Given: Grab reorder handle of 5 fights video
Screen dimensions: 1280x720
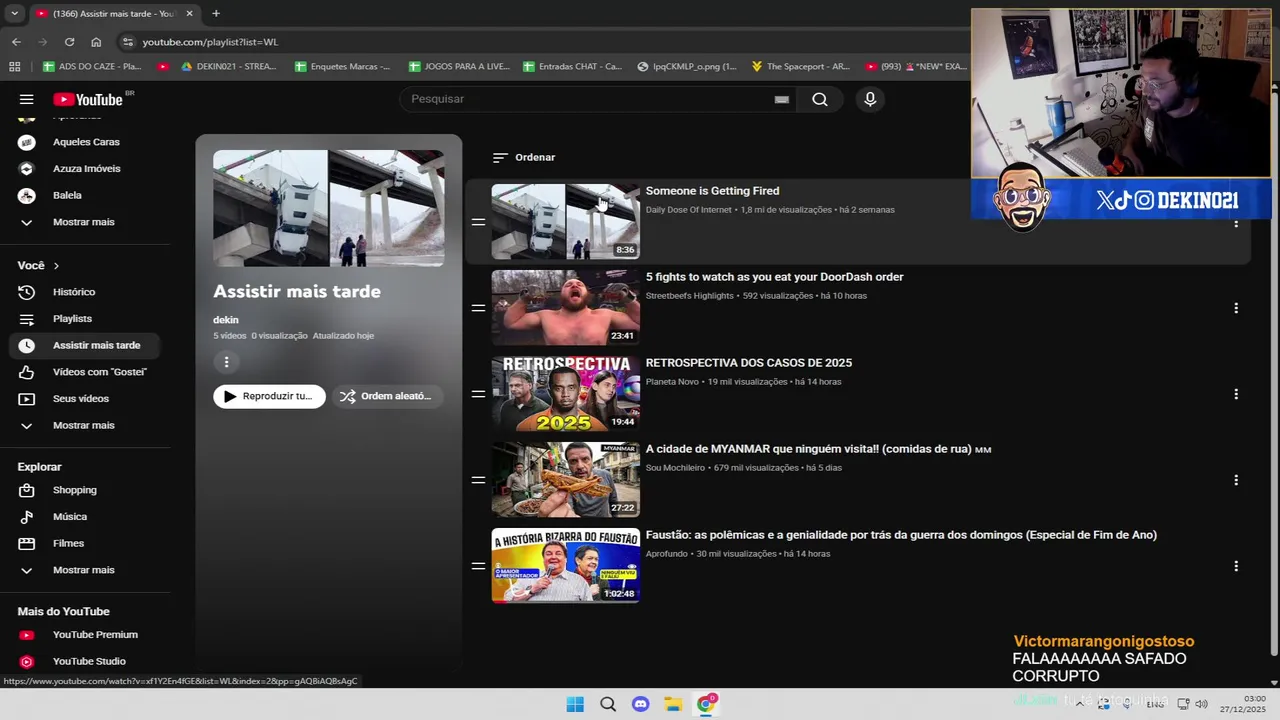Looking at the screenshot, I should 478,308.
